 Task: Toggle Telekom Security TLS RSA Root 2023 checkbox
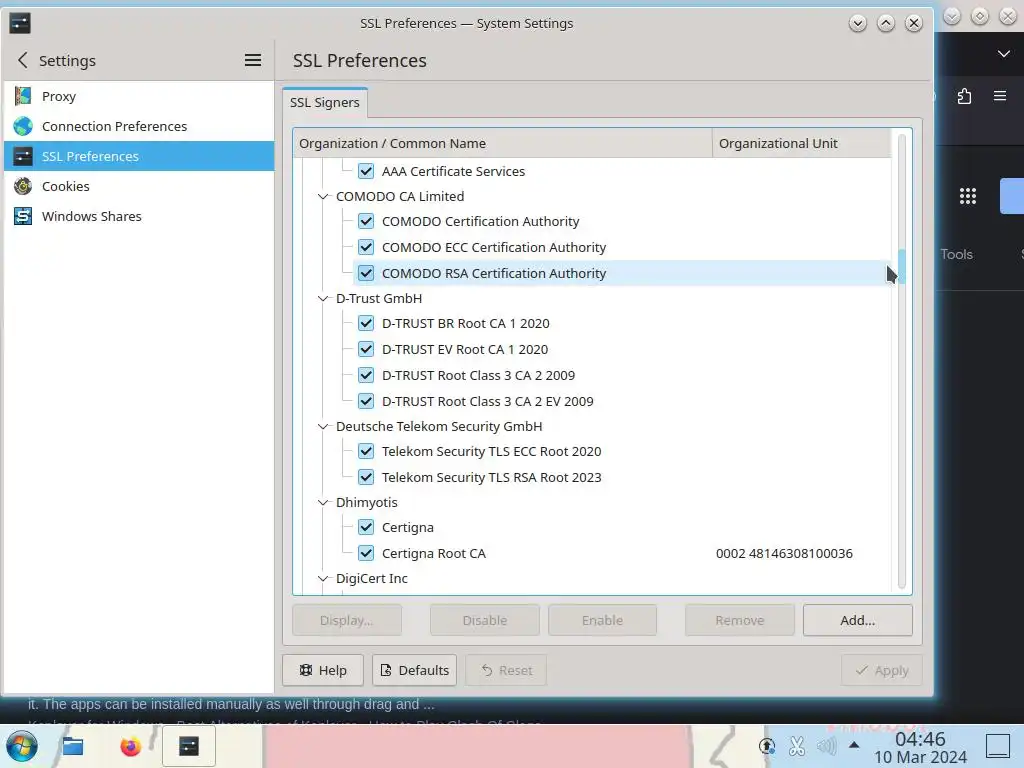[x=366, y=477]
